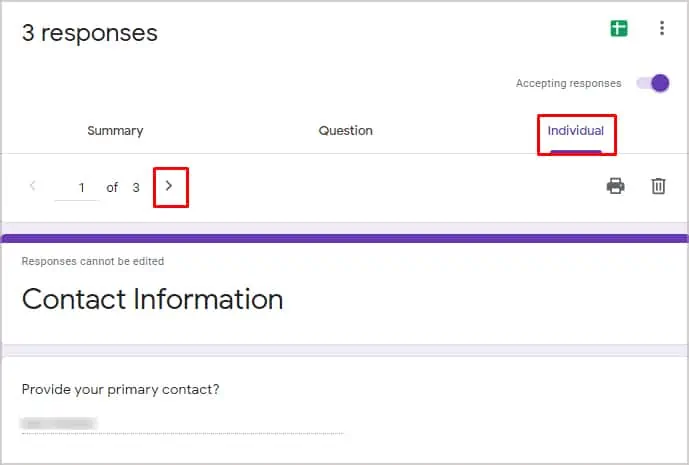Screen dimensions: 689x465
Task: Click the 'of' text in response pager
Action: pyautogui.click(x=112, y=188)
